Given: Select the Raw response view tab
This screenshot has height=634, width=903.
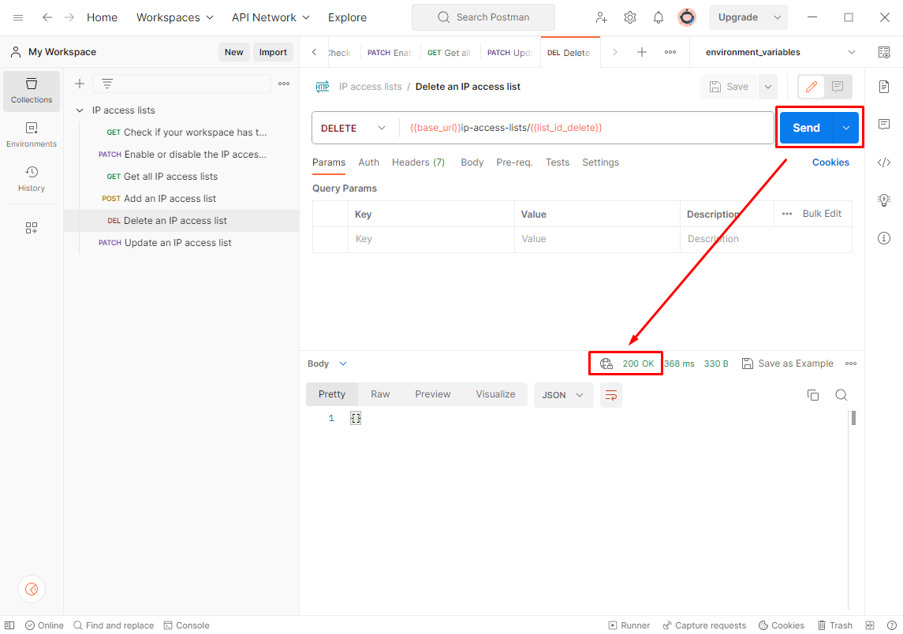Looking at the screenshot, I should tap(380, 394).
